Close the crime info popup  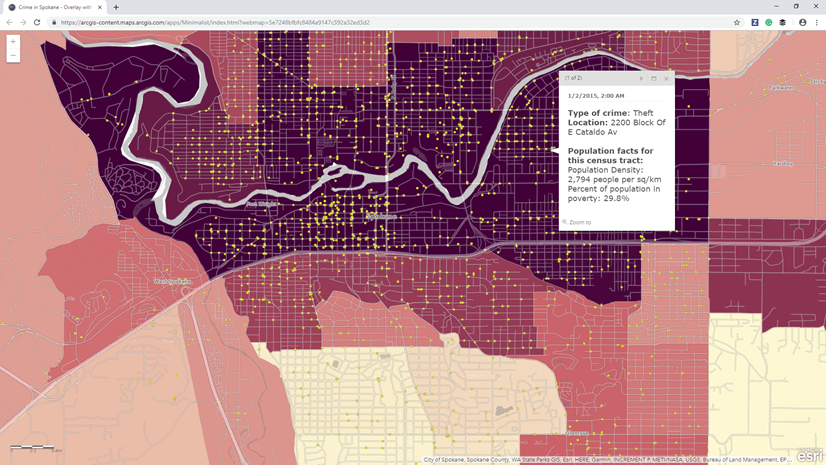(666, 78)
